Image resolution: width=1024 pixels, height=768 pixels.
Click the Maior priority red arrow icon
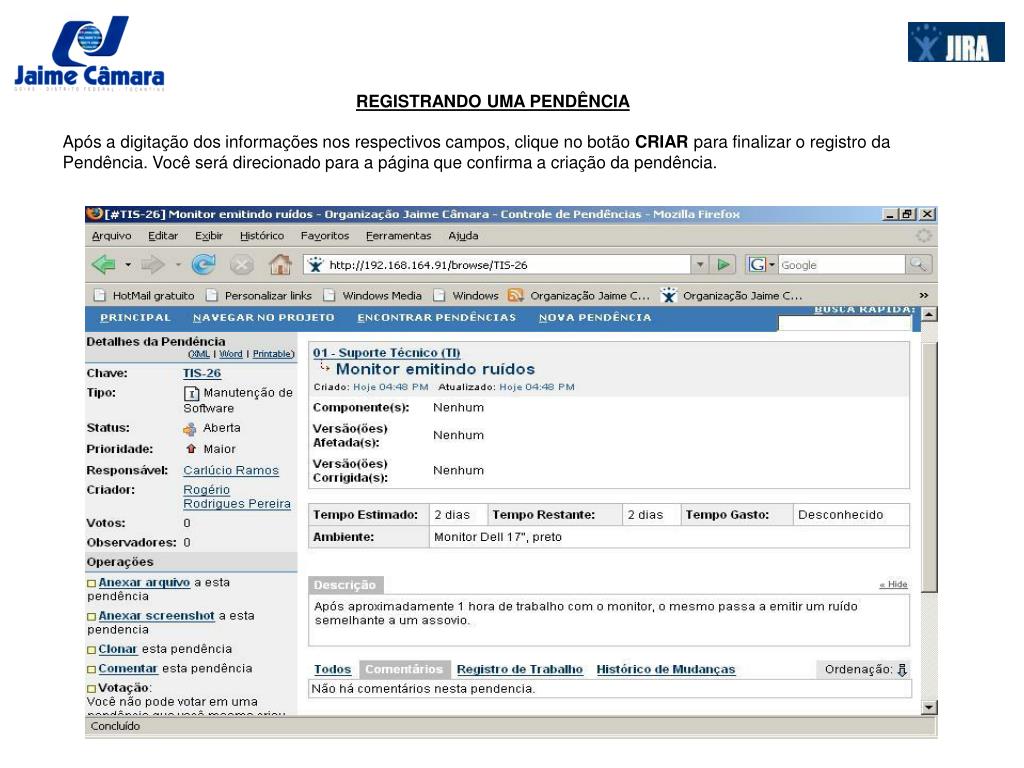pos(191,449)
